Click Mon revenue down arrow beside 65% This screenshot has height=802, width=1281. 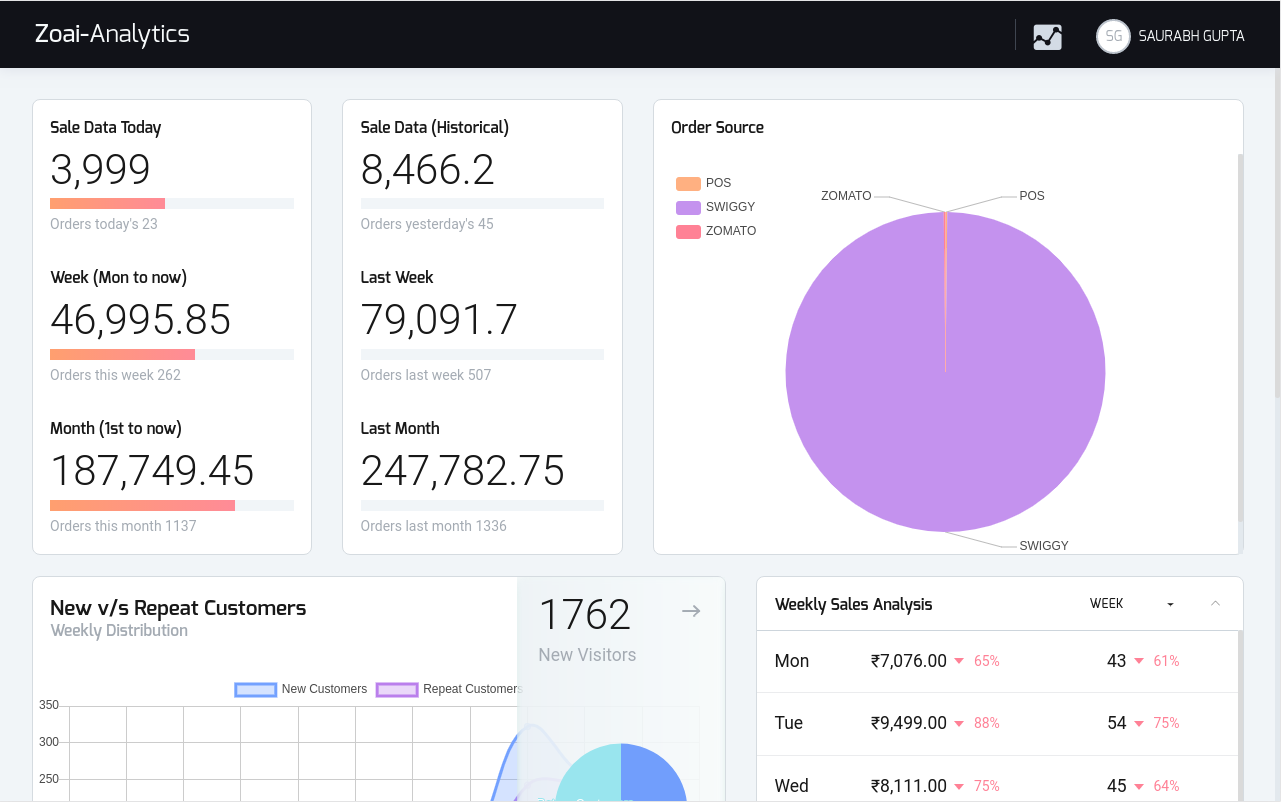click(x=959, y=661)
